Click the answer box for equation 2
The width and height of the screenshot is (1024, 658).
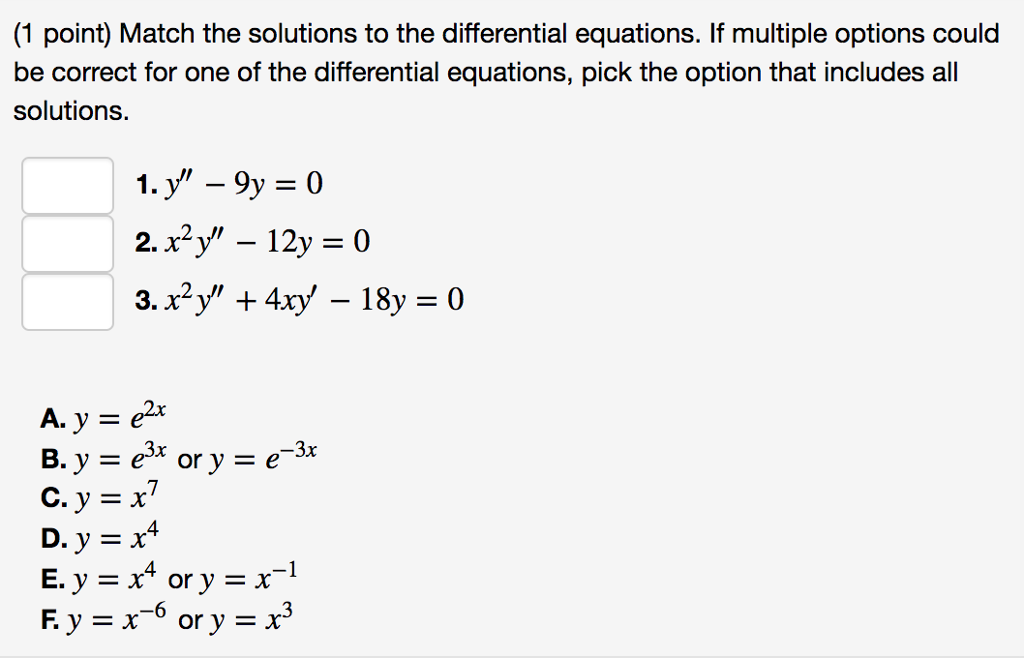[66, 243]
